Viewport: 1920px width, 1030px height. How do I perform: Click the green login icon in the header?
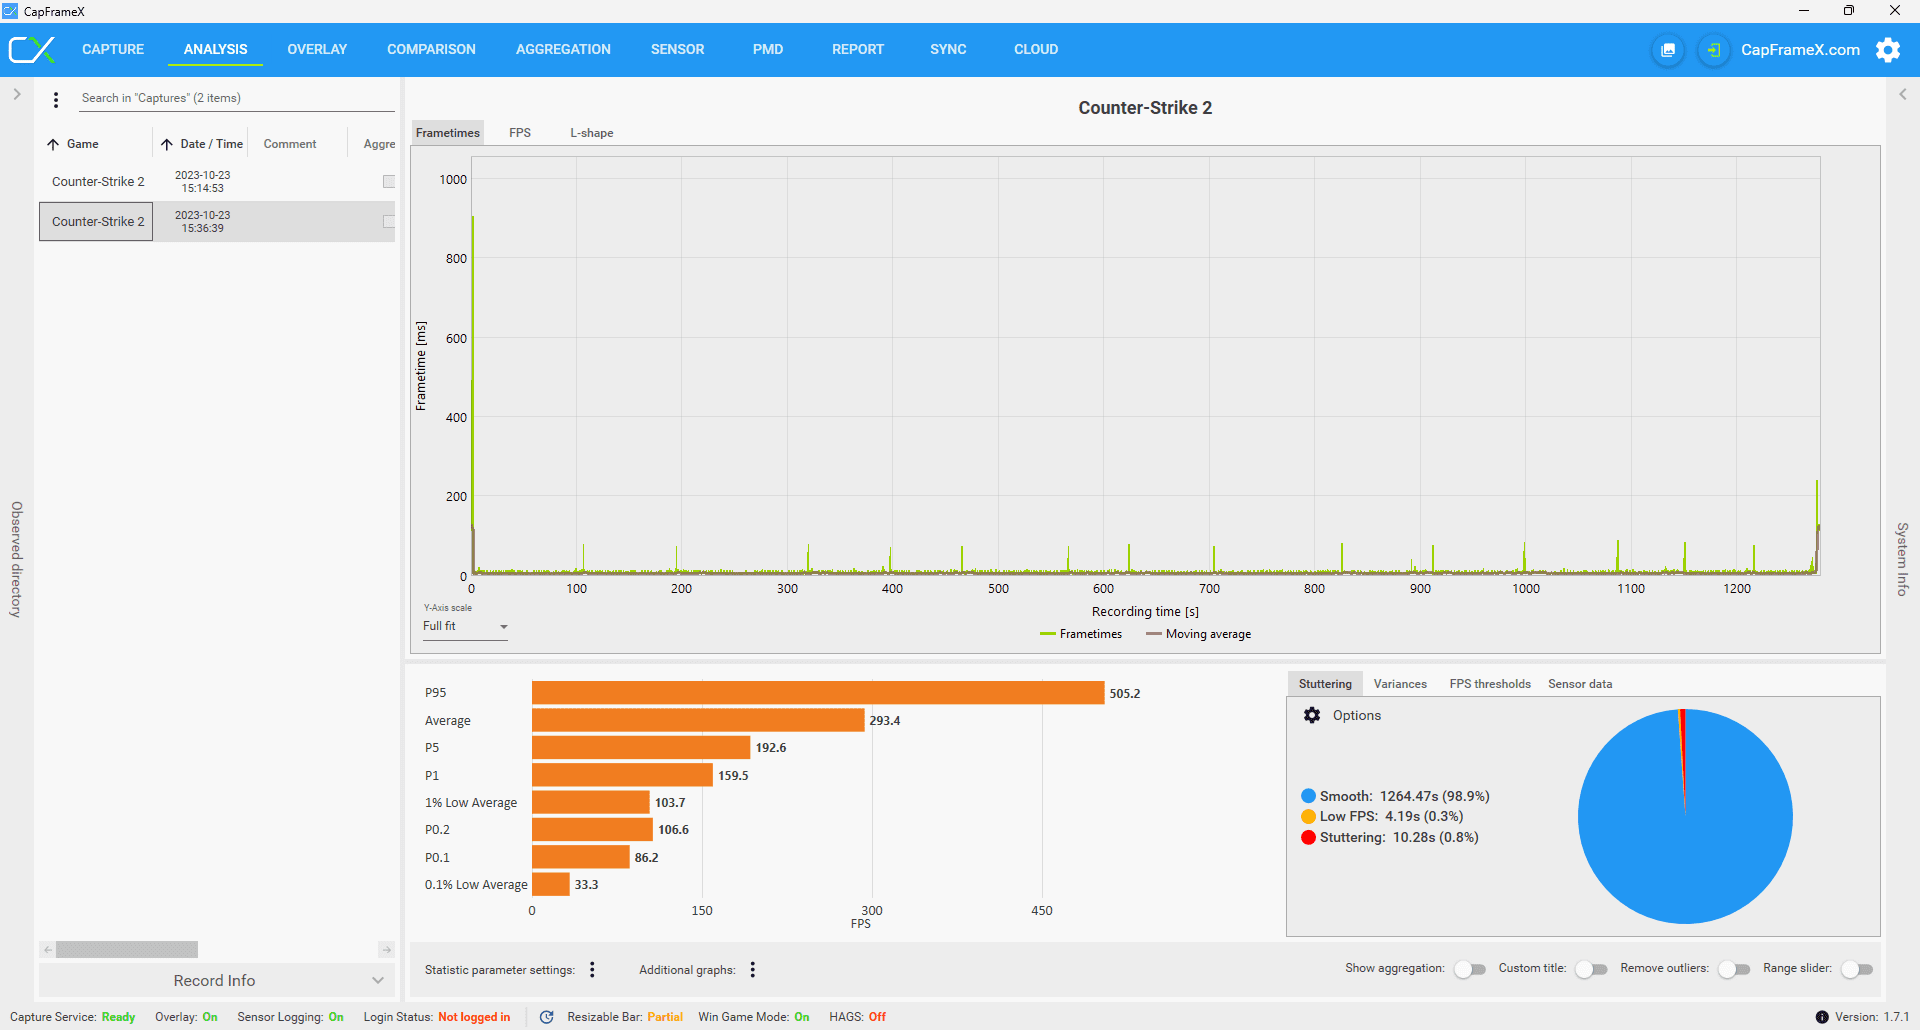(1714, 50)
